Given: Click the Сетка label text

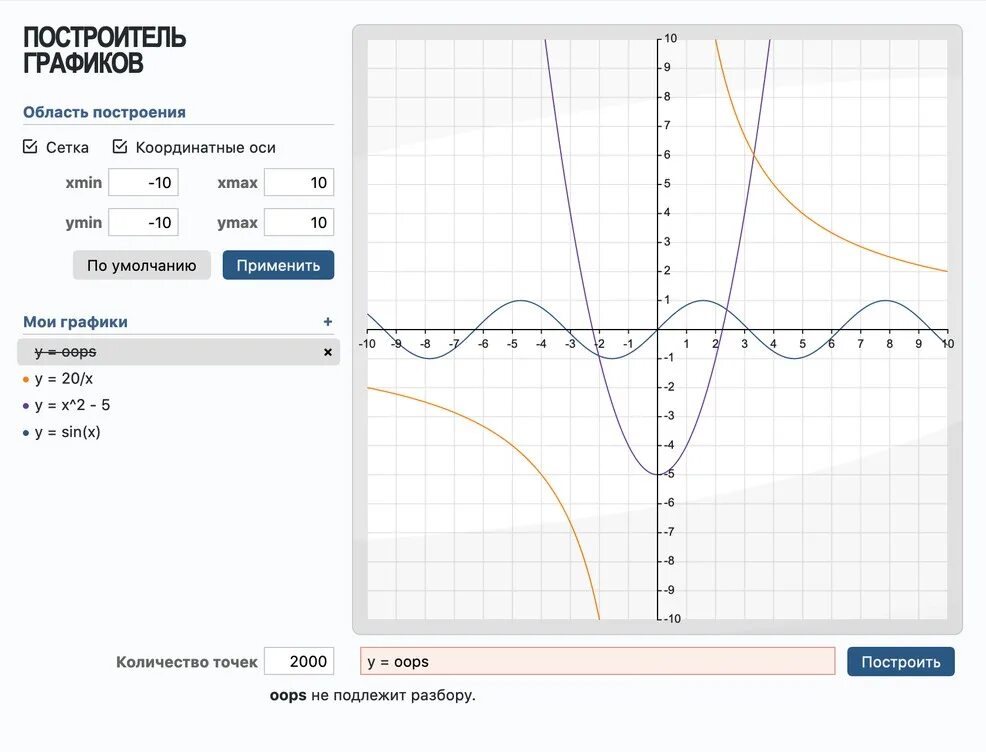Looking at the screenshot, I should 67,148.
